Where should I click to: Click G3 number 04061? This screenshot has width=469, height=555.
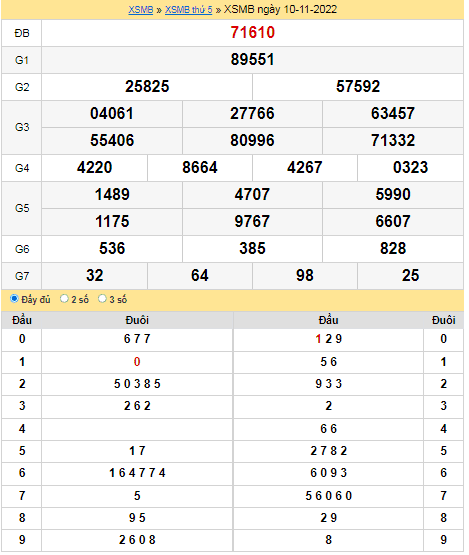click(112, 114)
